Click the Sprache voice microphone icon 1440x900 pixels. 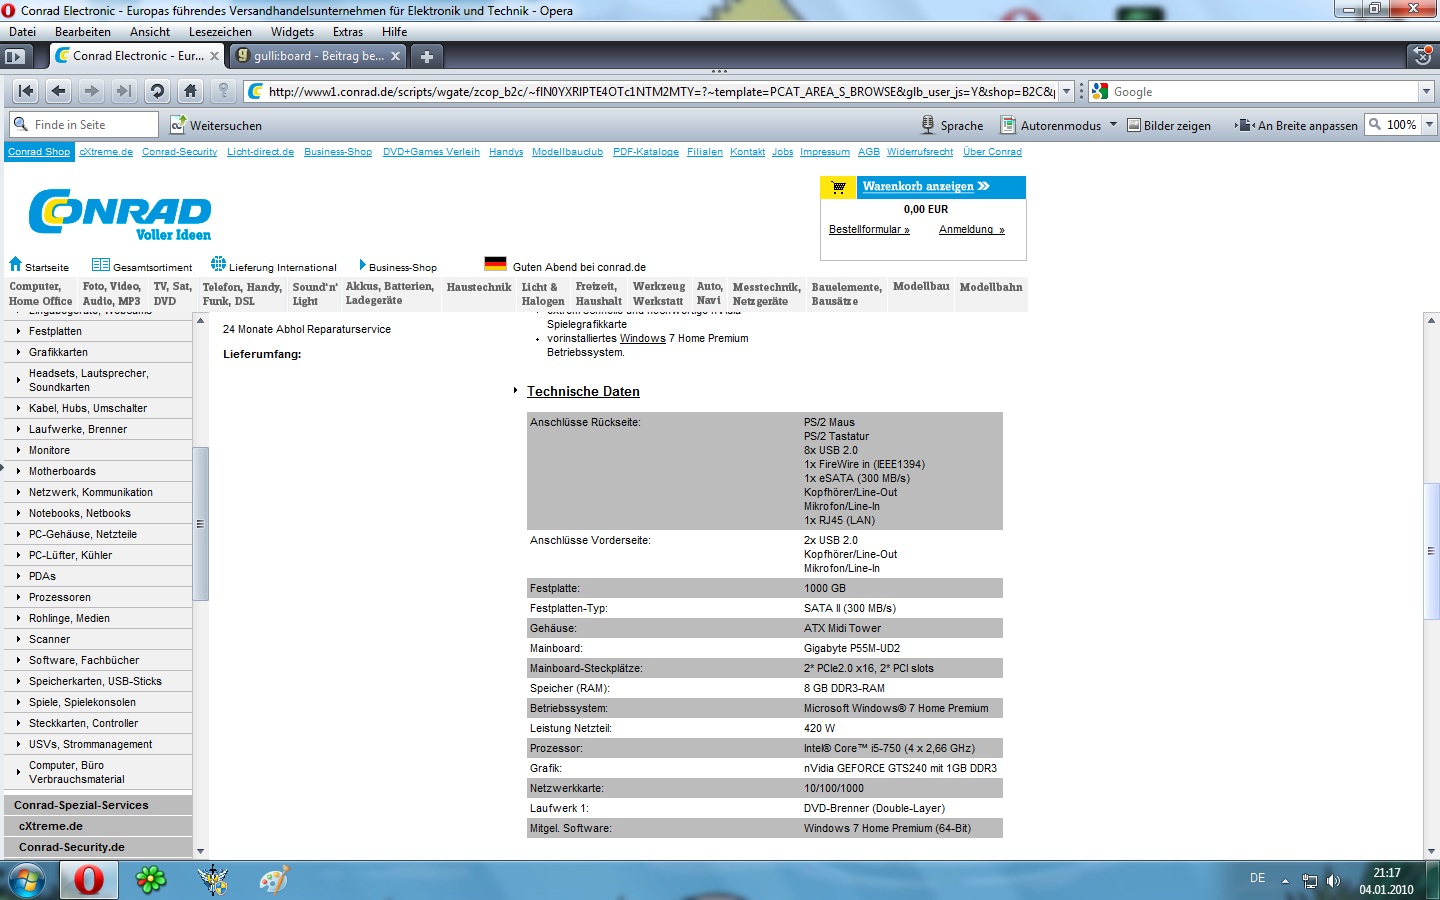pos(928,125)
